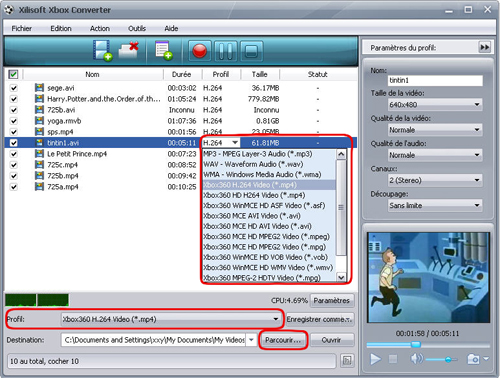The image size is (500, 378).
Task: Uncheck the sps.mp4 checkbox
Action: (14, 132)
